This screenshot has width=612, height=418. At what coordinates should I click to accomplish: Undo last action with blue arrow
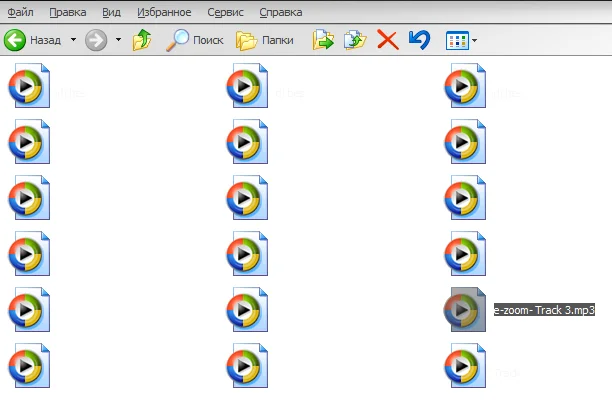pos(420,40)
